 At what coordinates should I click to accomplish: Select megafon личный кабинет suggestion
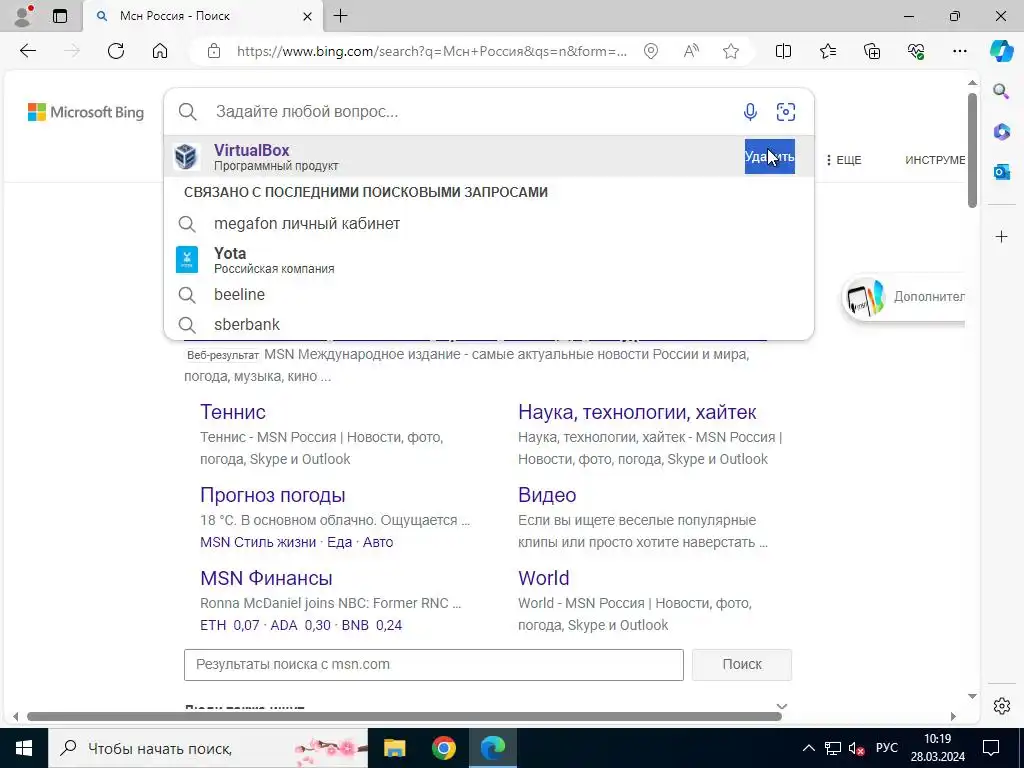coord(488,223)
